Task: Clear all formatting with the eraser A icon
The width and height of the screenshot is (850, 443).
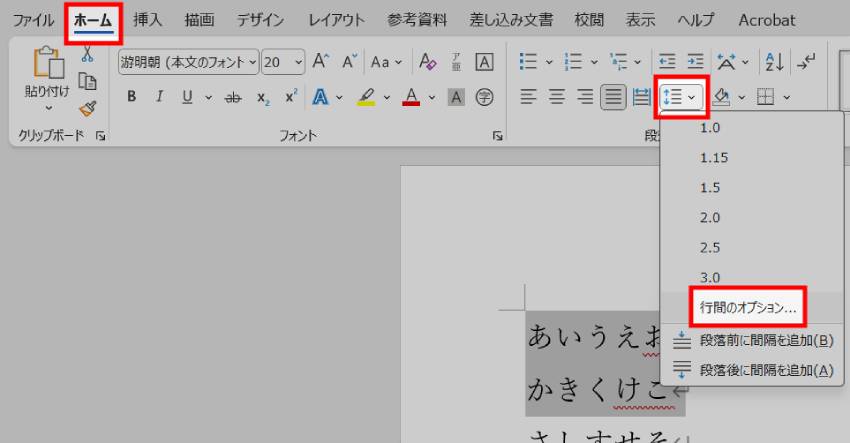Action: (428, 62)
